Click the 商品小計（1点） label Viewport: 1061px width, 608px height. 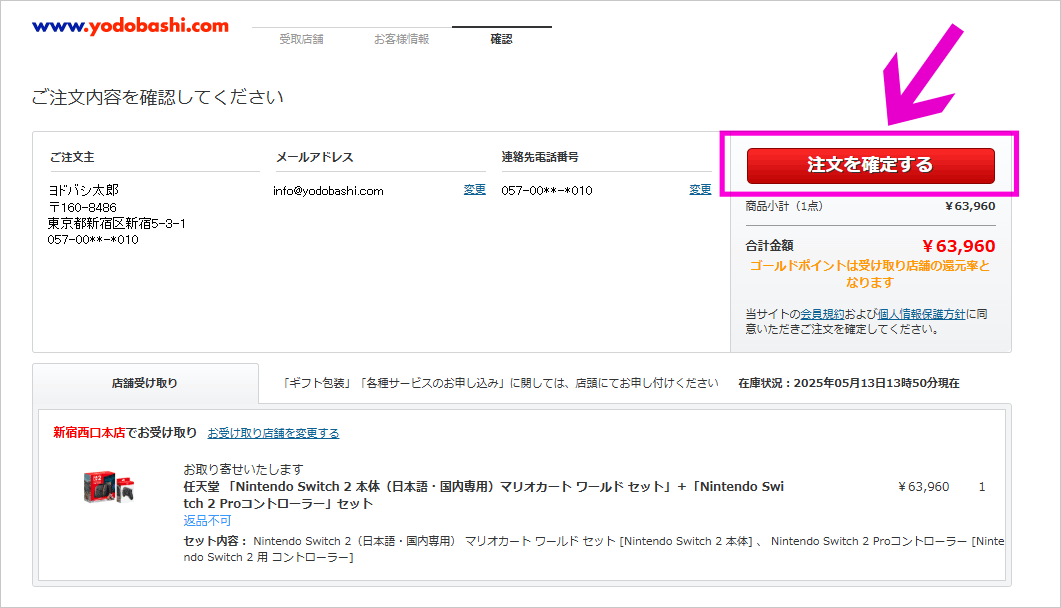pos(784,206)
